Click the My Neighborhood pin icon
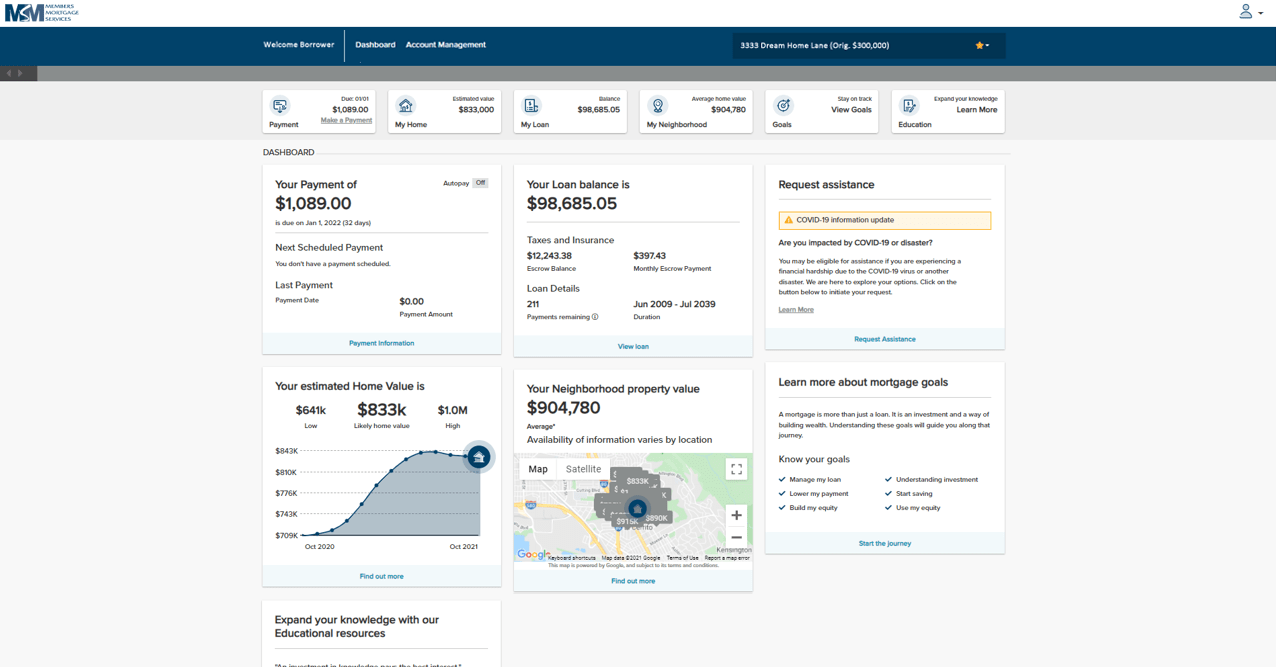1276x667 pixels. 657,105
